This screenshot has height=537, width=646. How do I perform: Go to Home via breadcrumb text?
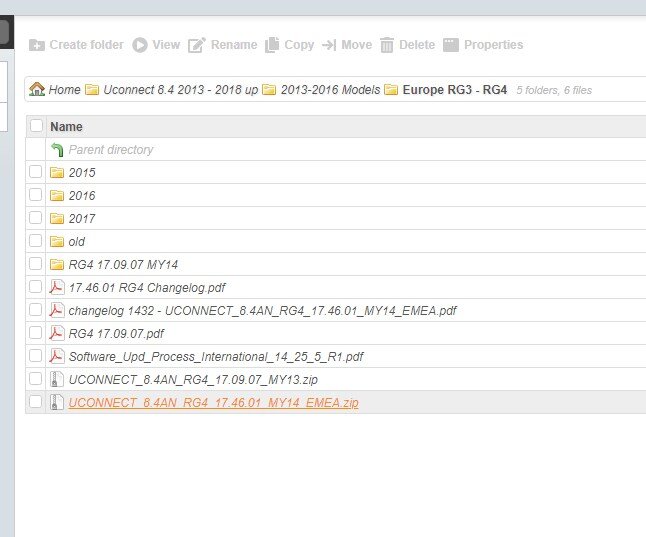click(x=64, y=89)
